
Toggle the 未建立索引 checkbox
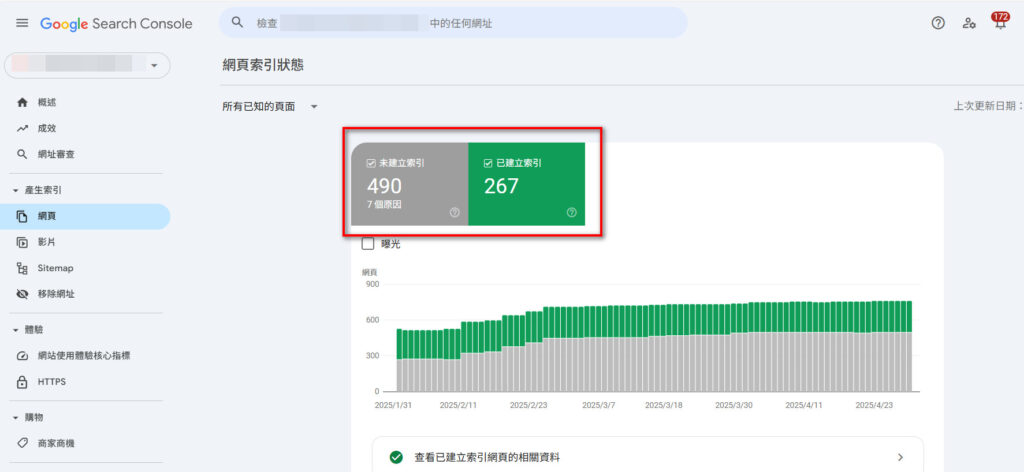point(371,164)
